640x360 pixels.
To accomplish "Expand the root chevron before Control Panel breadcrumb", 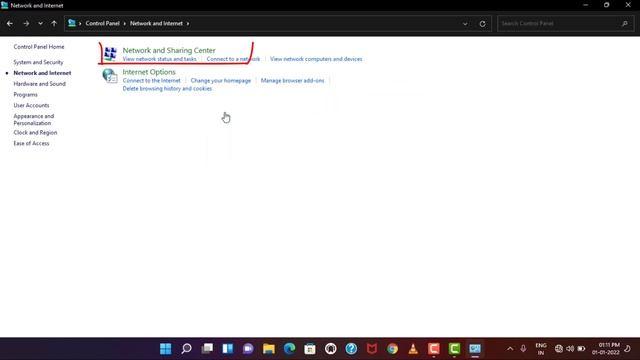I will tap(80, 24).
